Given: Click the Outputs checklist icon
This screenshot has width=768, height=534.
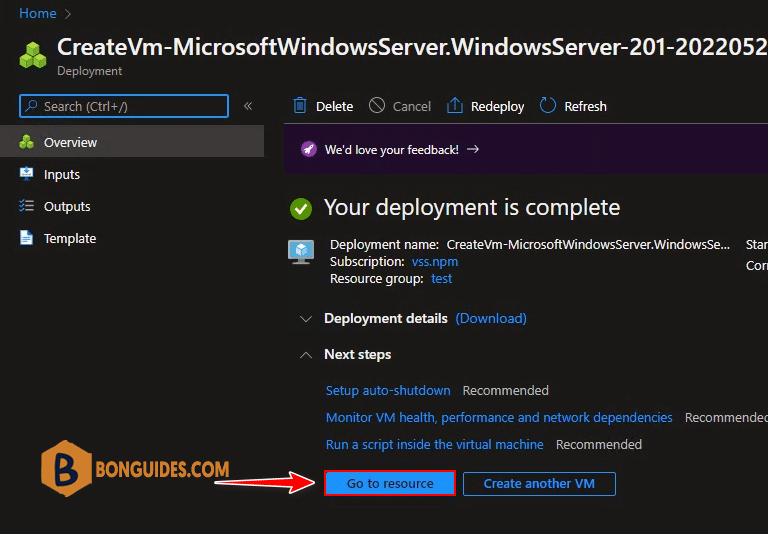Looking at the screenshot, I should (26, 206).
